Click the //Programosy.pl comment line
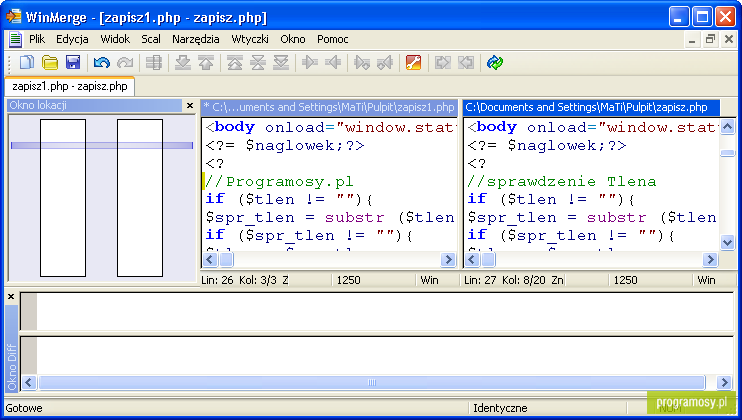 point(279,182)
